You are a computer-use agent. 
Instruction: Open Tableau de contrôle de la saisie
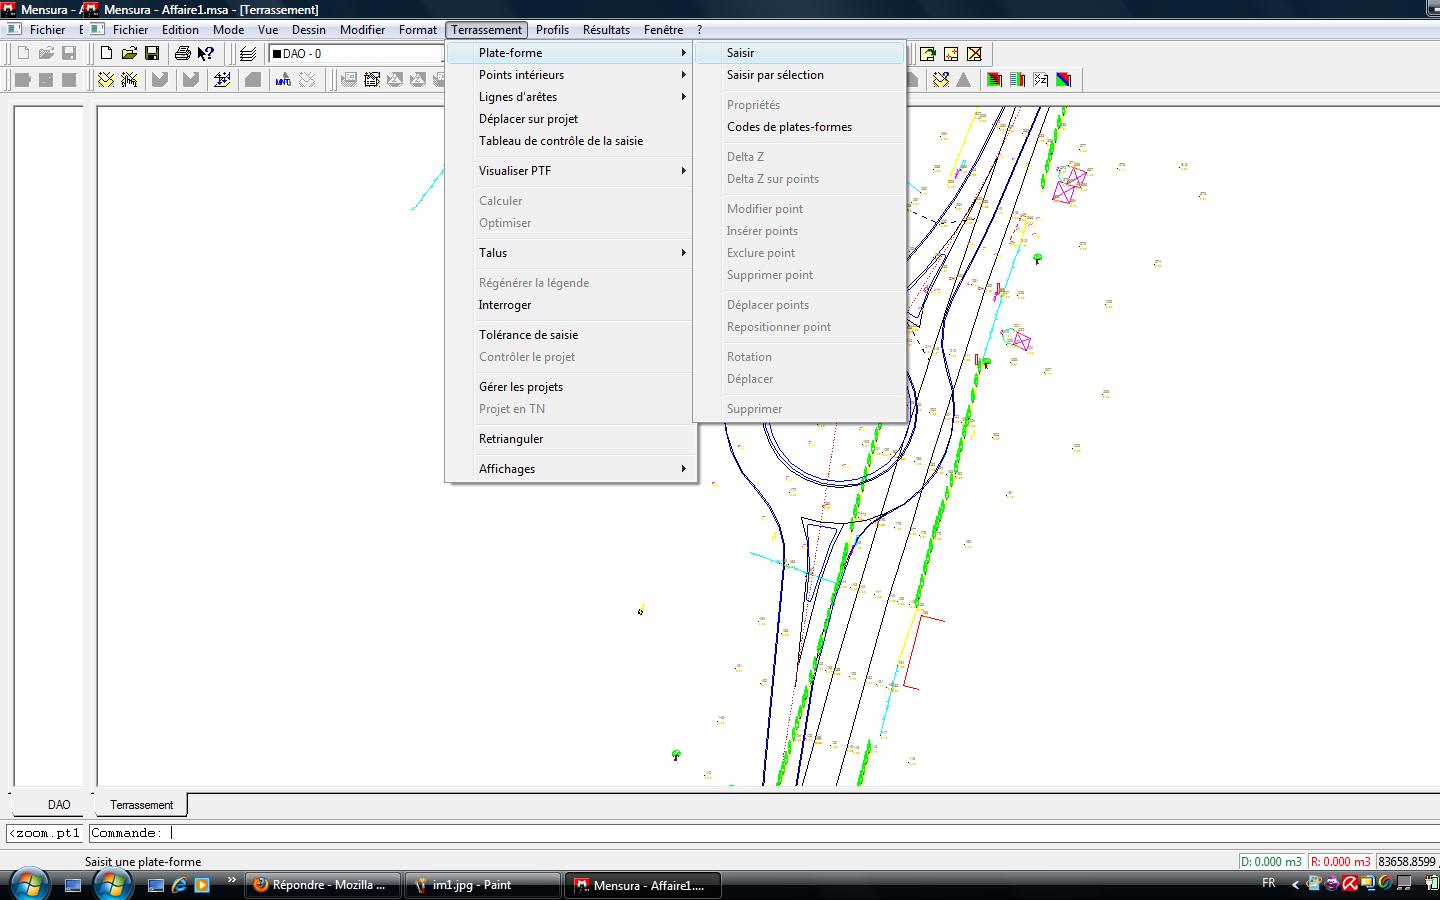(572, 141)
